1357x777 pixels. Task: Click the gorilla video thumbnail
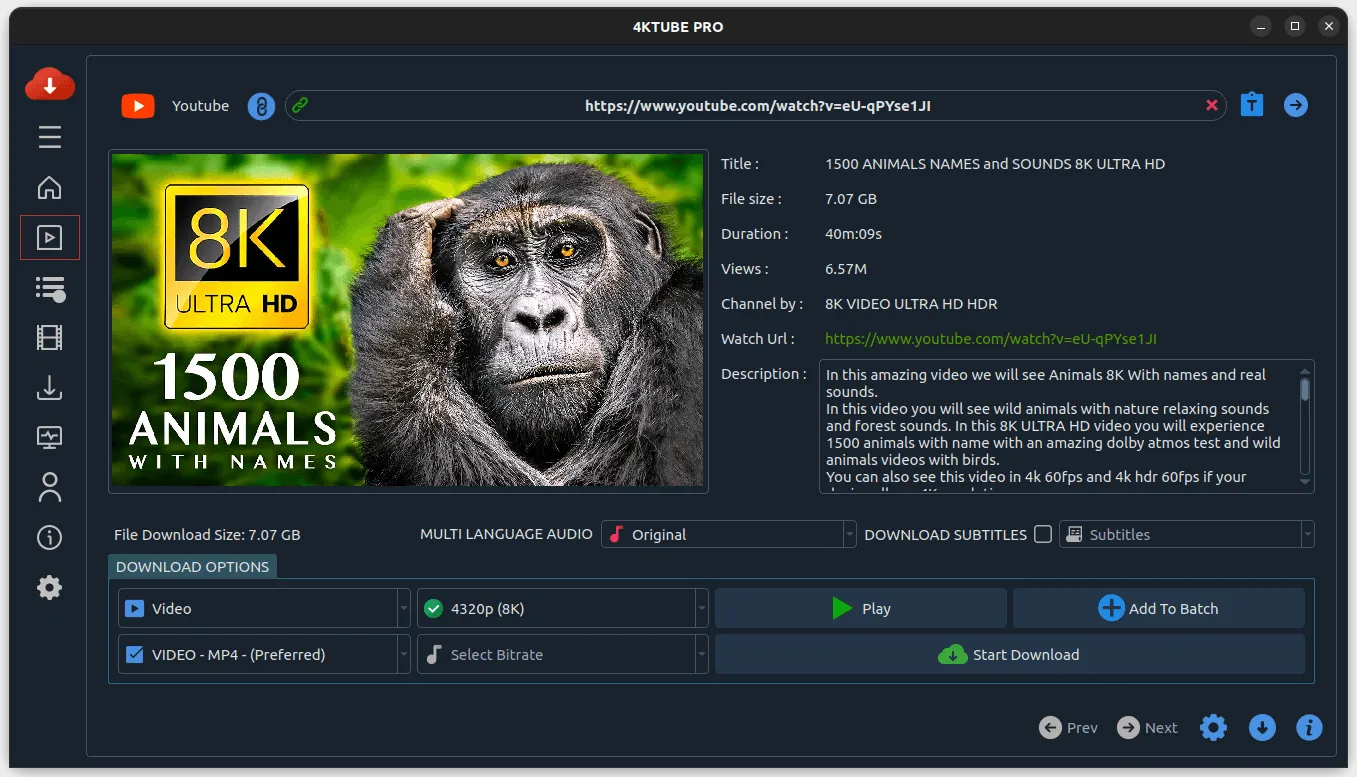(408, 320)
